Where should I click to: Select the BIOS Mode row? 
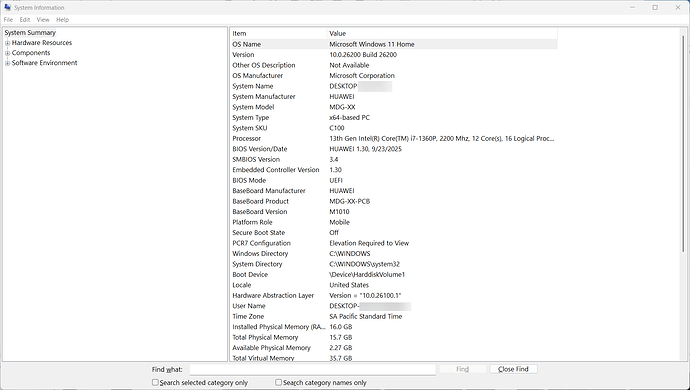tap(394, 180)
